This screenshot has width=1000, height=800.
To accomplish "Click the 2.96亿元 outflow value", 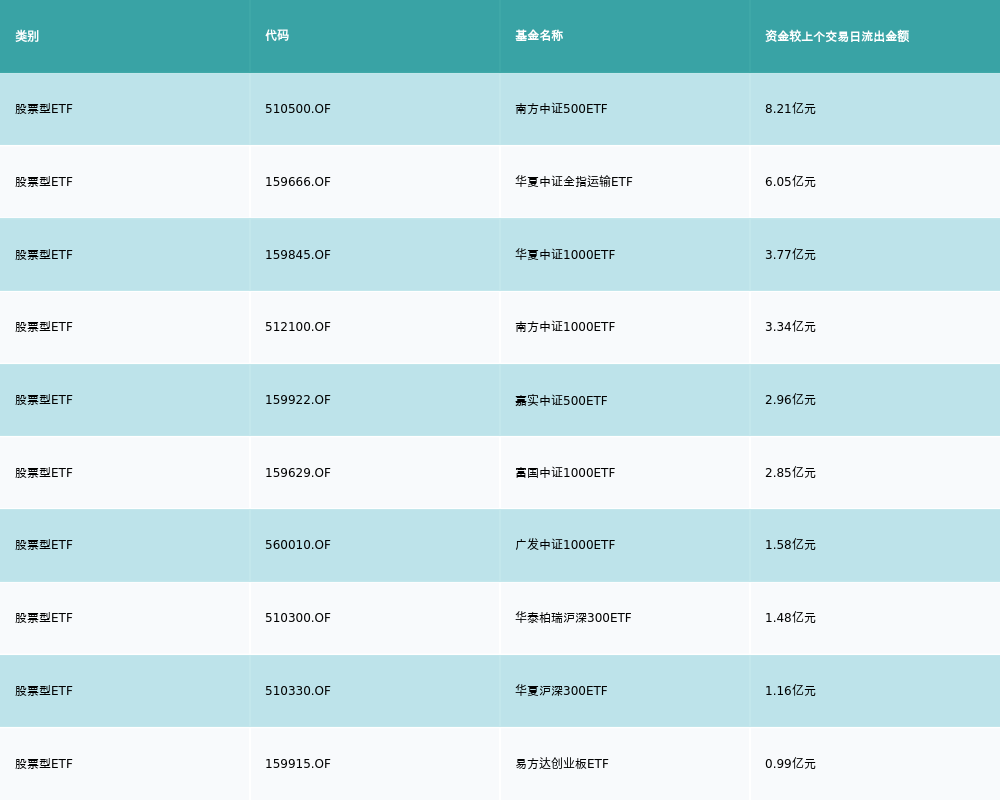I will pos(790,400).
